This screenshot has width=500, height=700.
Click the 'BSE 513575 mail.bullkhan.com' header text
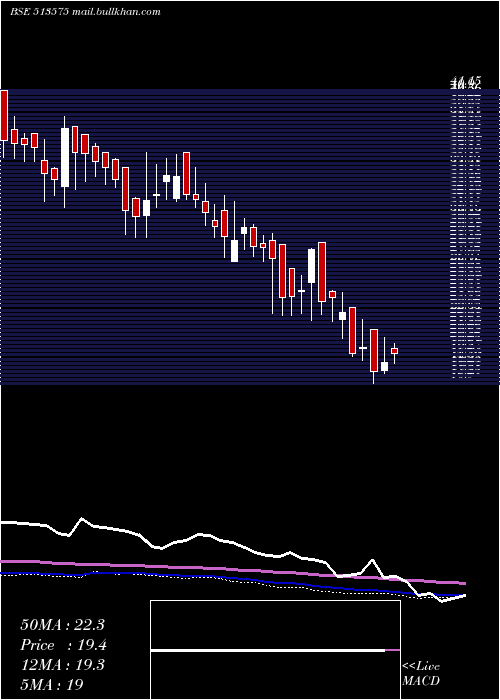[x=85, y=12]
